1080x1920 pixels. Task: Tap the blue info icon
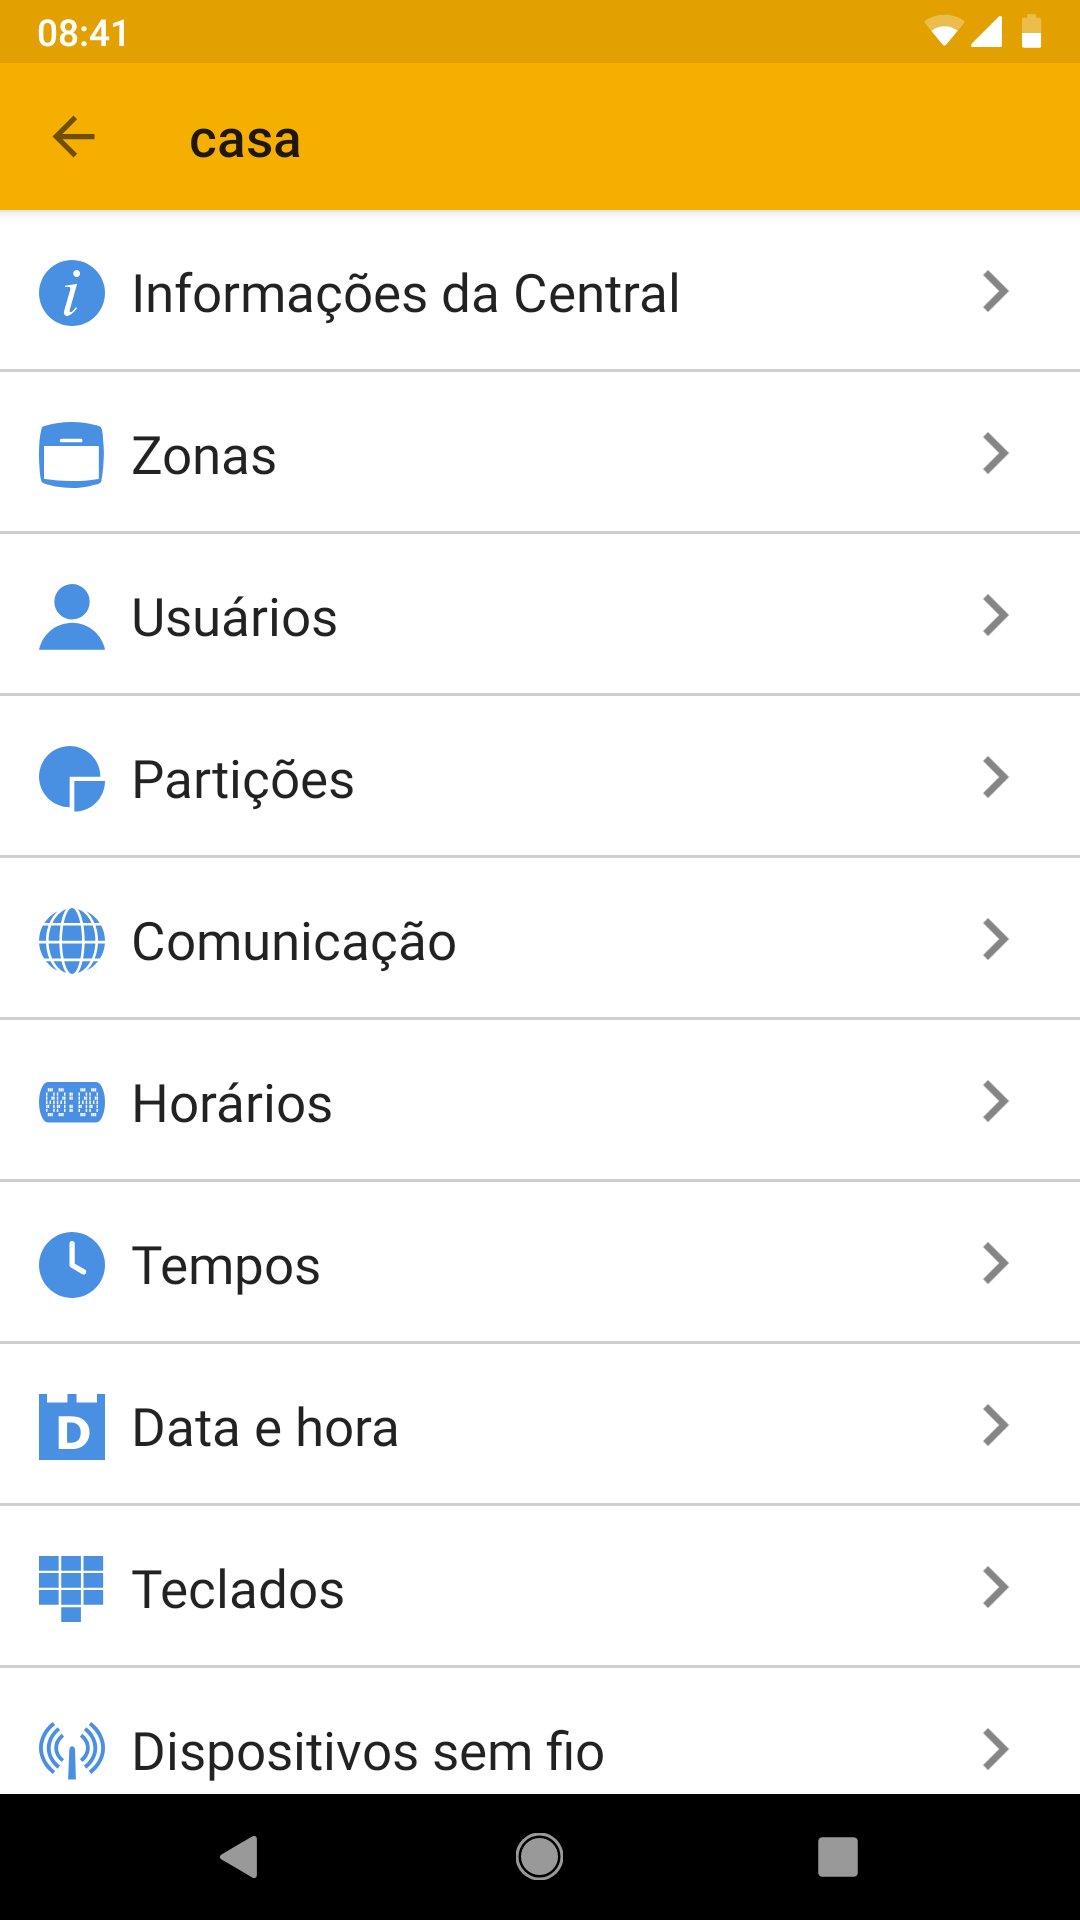(x=71, y=293)
